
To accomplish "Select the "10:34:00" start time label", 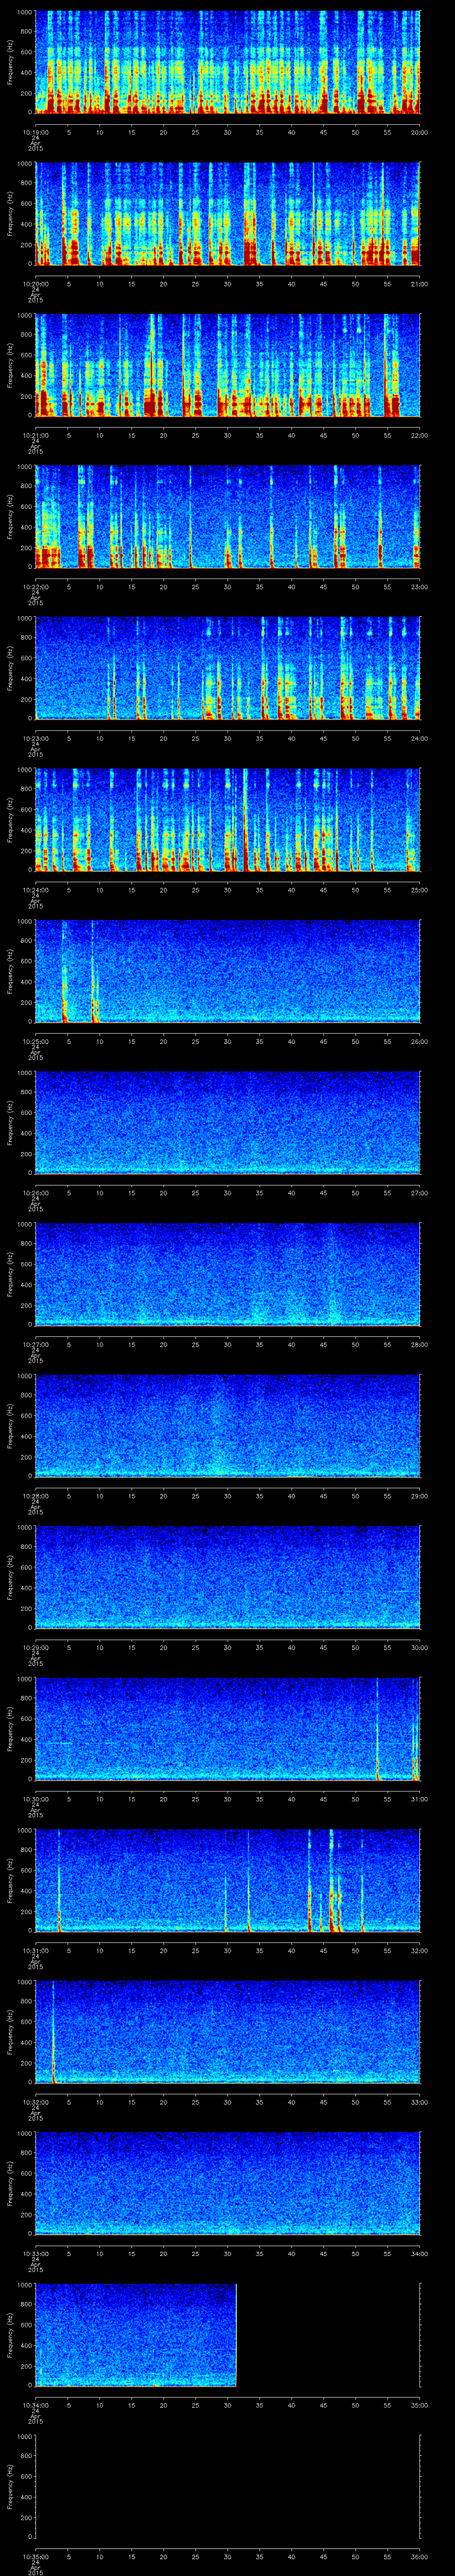I will click(x=36, y=2405).
